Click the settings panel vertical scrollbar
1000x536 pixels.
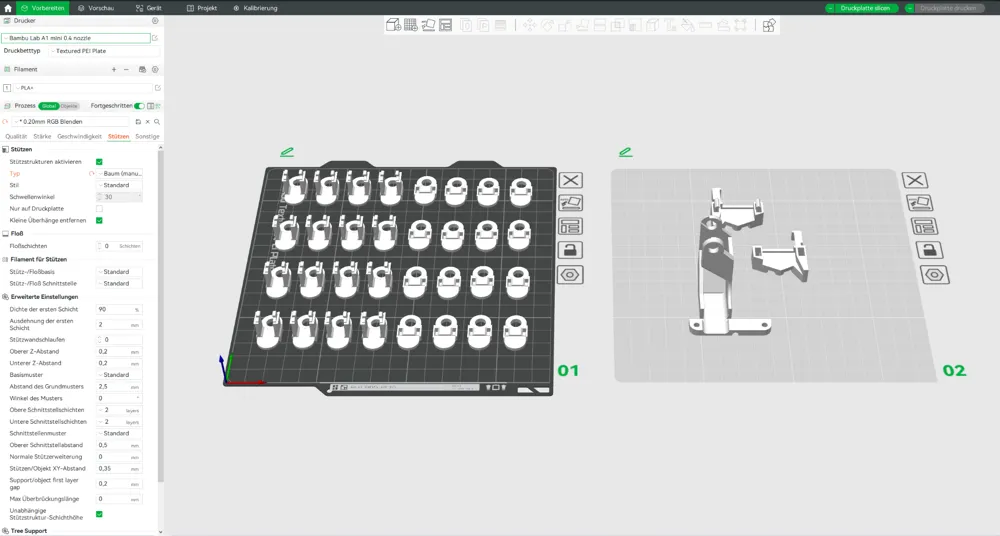[x=161, y=316]
